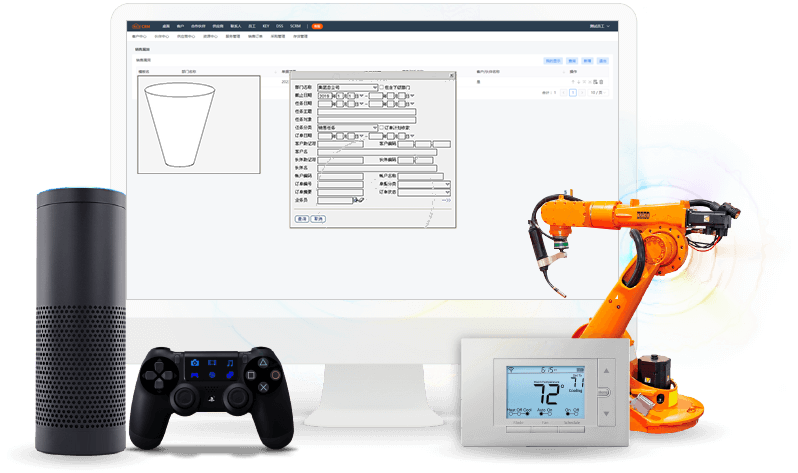798x473 pixels.
Task: Click the 查询 button in the dialog
Action: tap(301, 218)
